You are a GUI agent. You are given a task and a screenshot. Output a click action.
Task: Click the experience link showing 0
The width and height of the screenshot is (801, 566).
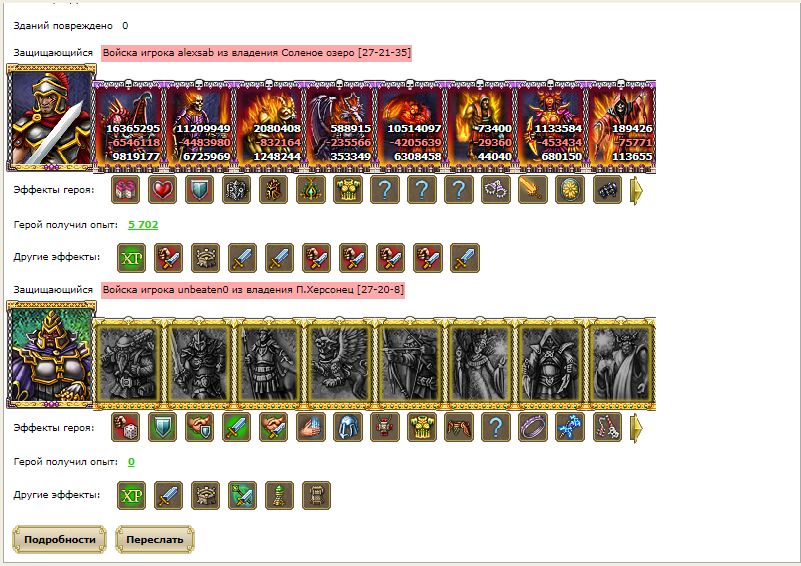[131, 462]
